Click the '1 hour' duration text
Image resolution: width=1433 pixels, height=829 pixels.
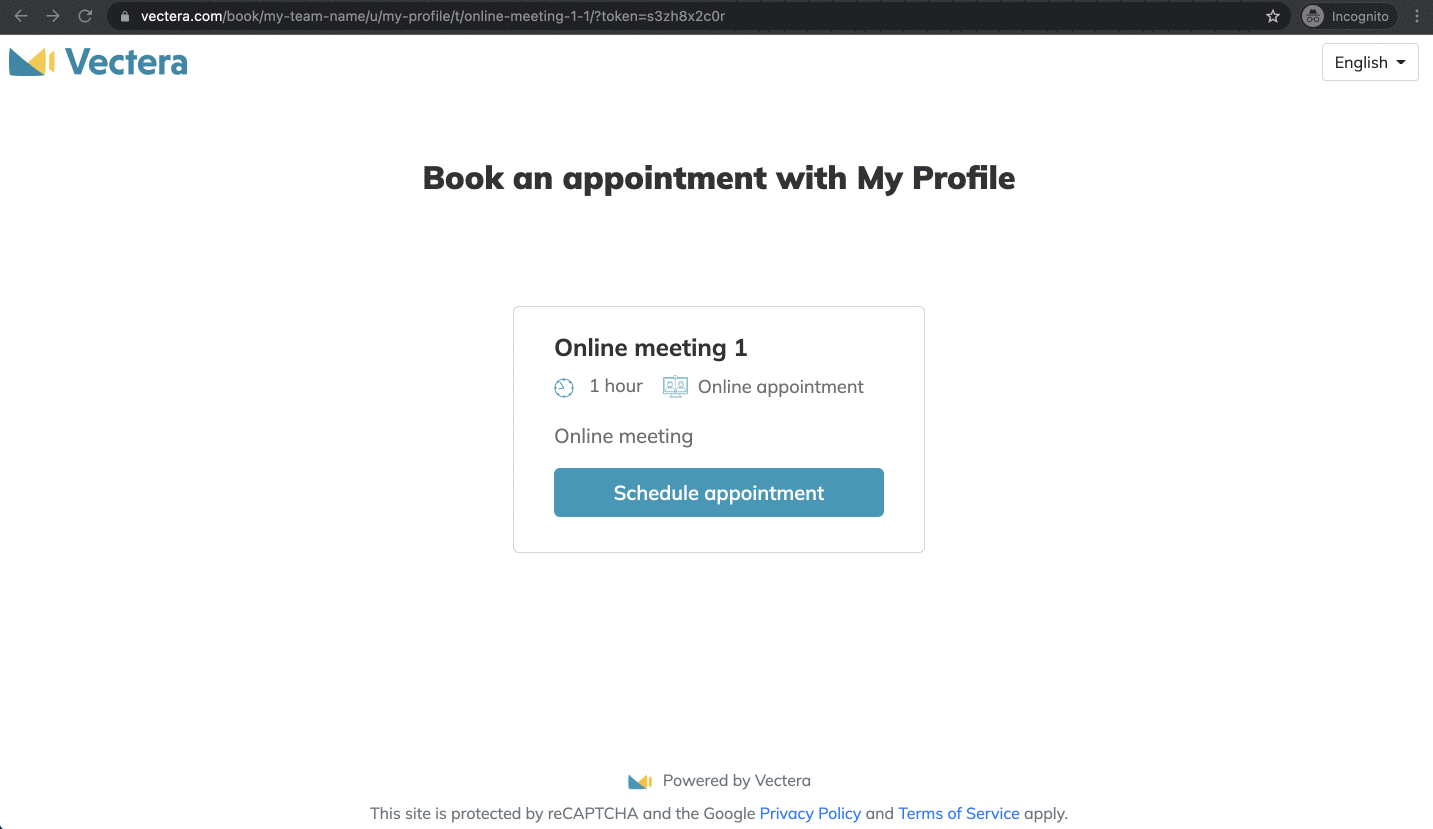coord(616,386)
